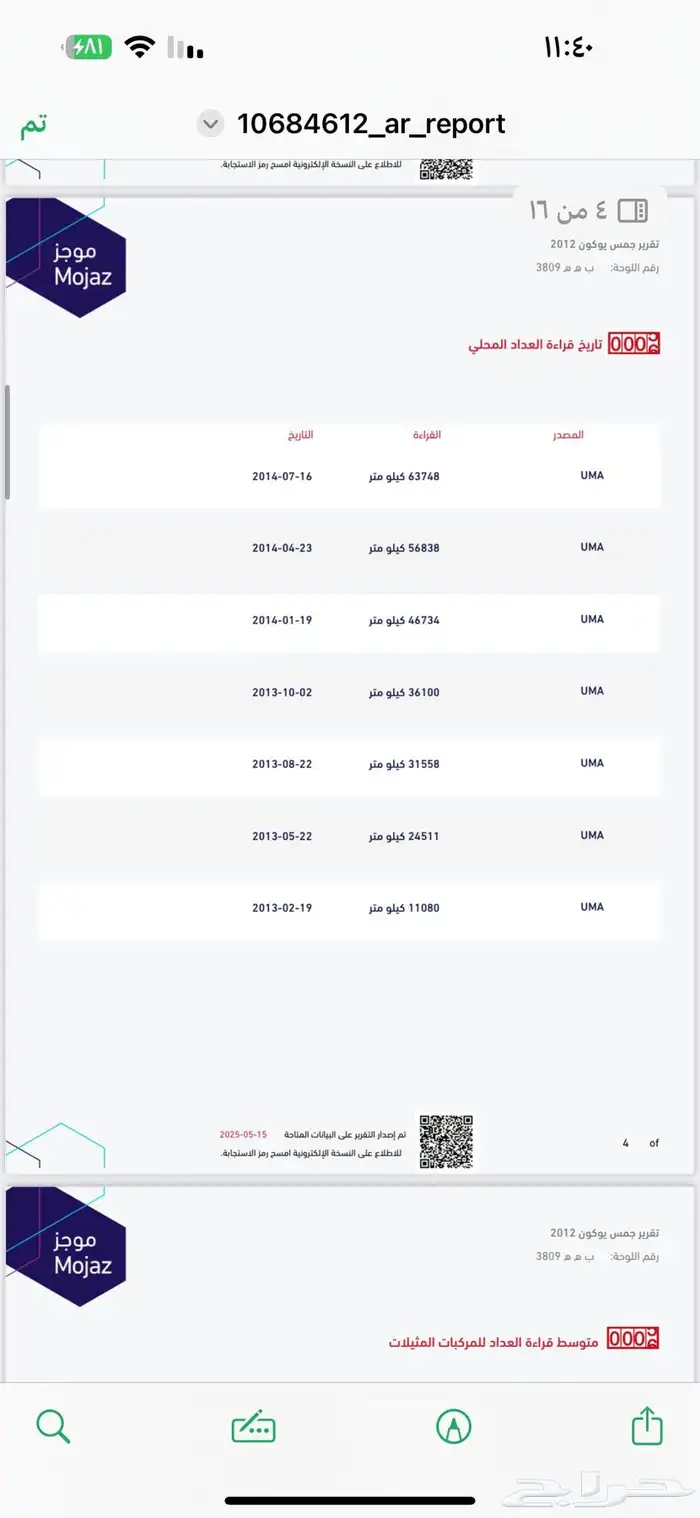This screenshot has height=1518, width=700.
Task: Tap the Mojaz logo on the next page
Action: point(67,1247)
